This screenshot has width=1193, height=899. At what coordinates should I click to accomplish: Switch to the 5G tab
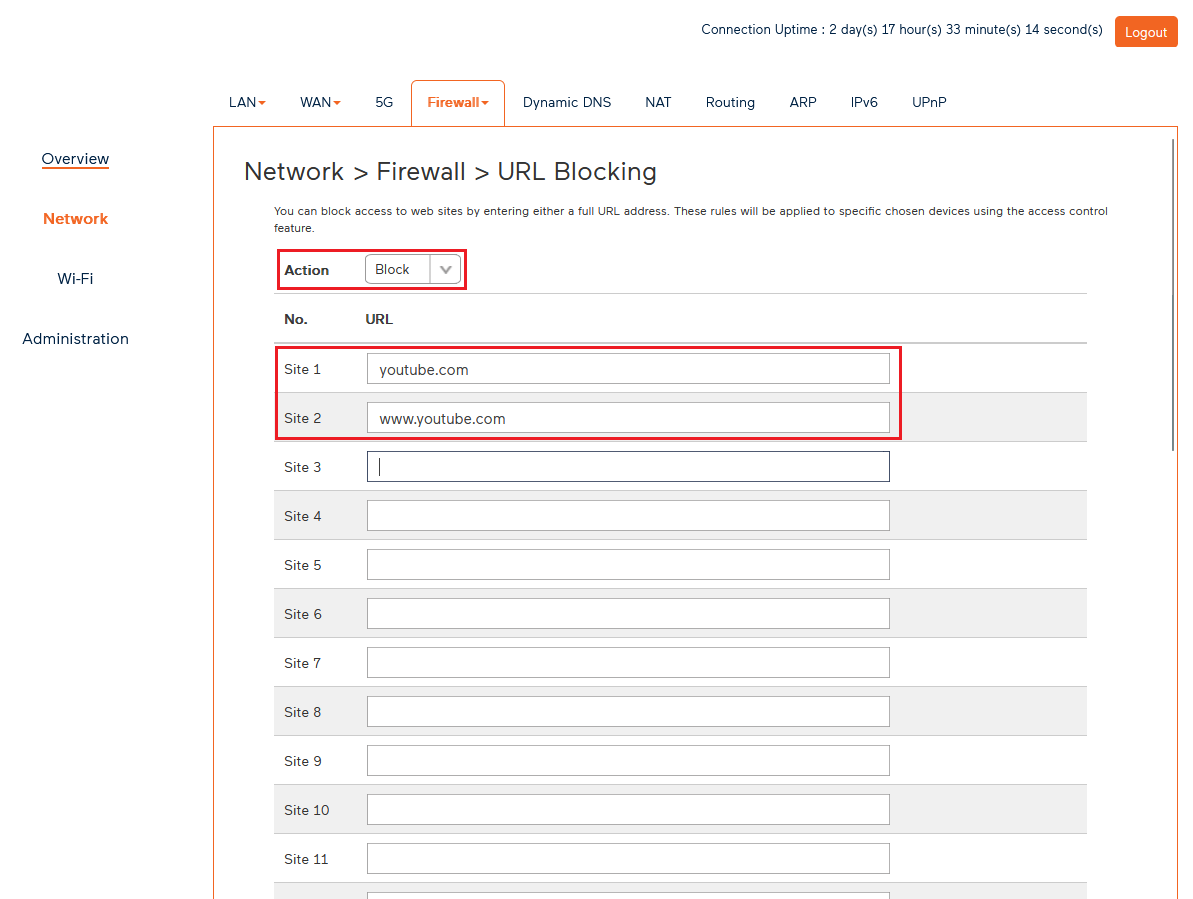[x=384, y=102]
